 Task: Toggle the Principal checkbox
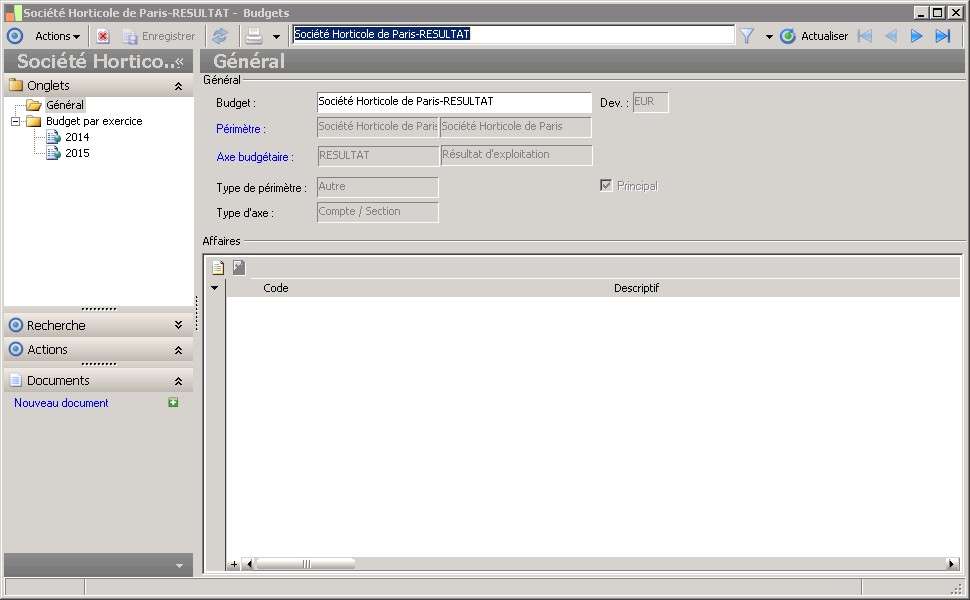[x=606, y=186]
